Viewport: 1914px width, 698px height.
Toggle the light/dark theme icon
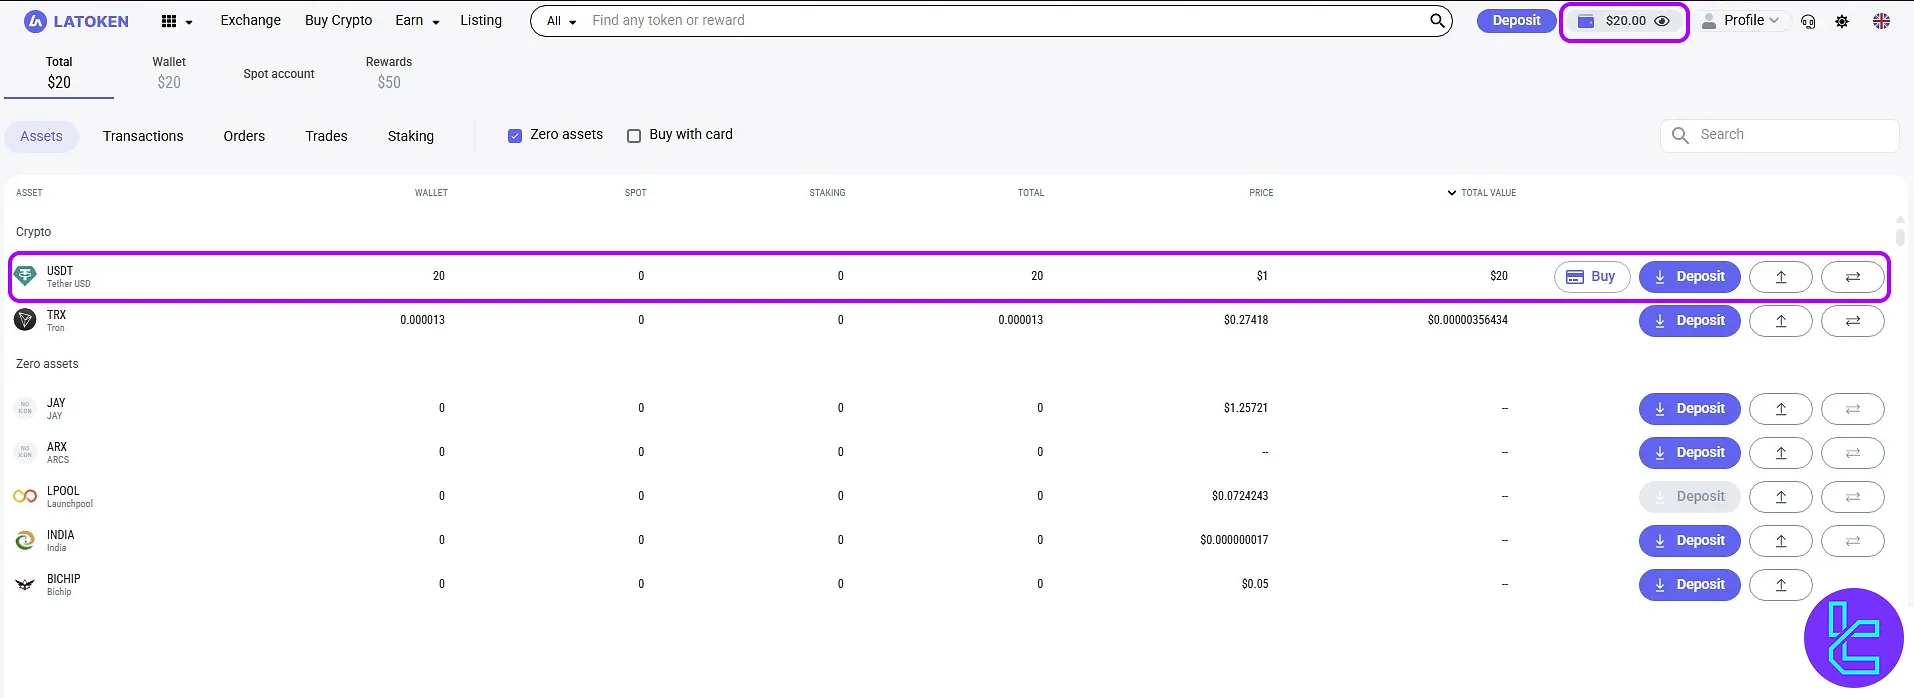[x=1842, y=21]
